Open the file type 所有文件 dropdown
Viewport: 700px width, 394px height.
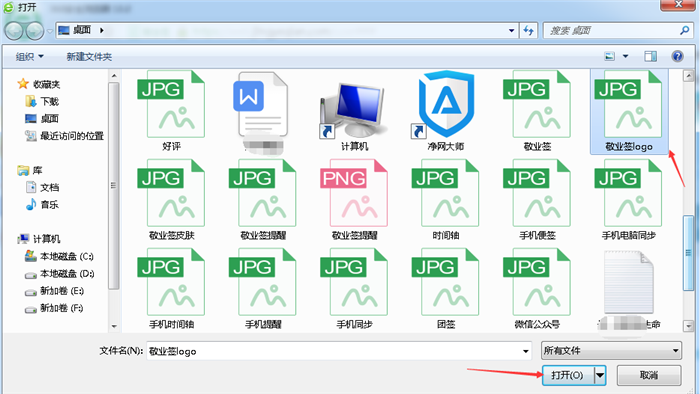coord(611,351)
